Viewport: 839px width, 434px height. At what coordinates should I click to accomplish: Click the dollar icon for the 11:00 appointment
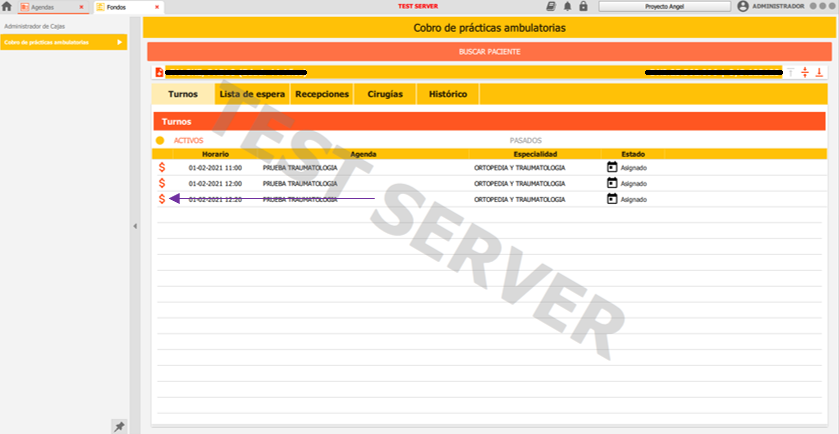pos(162,168)
